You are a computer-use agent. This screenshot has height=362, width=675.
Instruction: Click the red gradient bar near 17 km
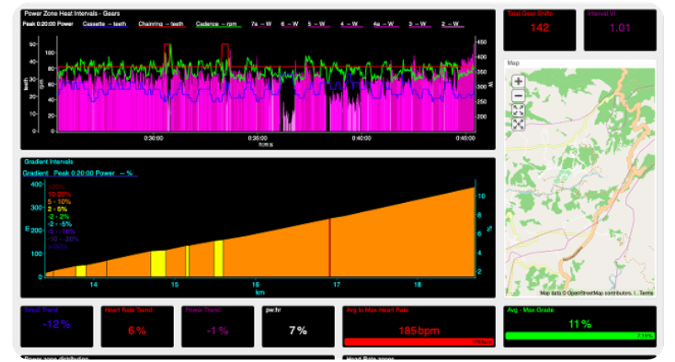click(x=330, y=248)
